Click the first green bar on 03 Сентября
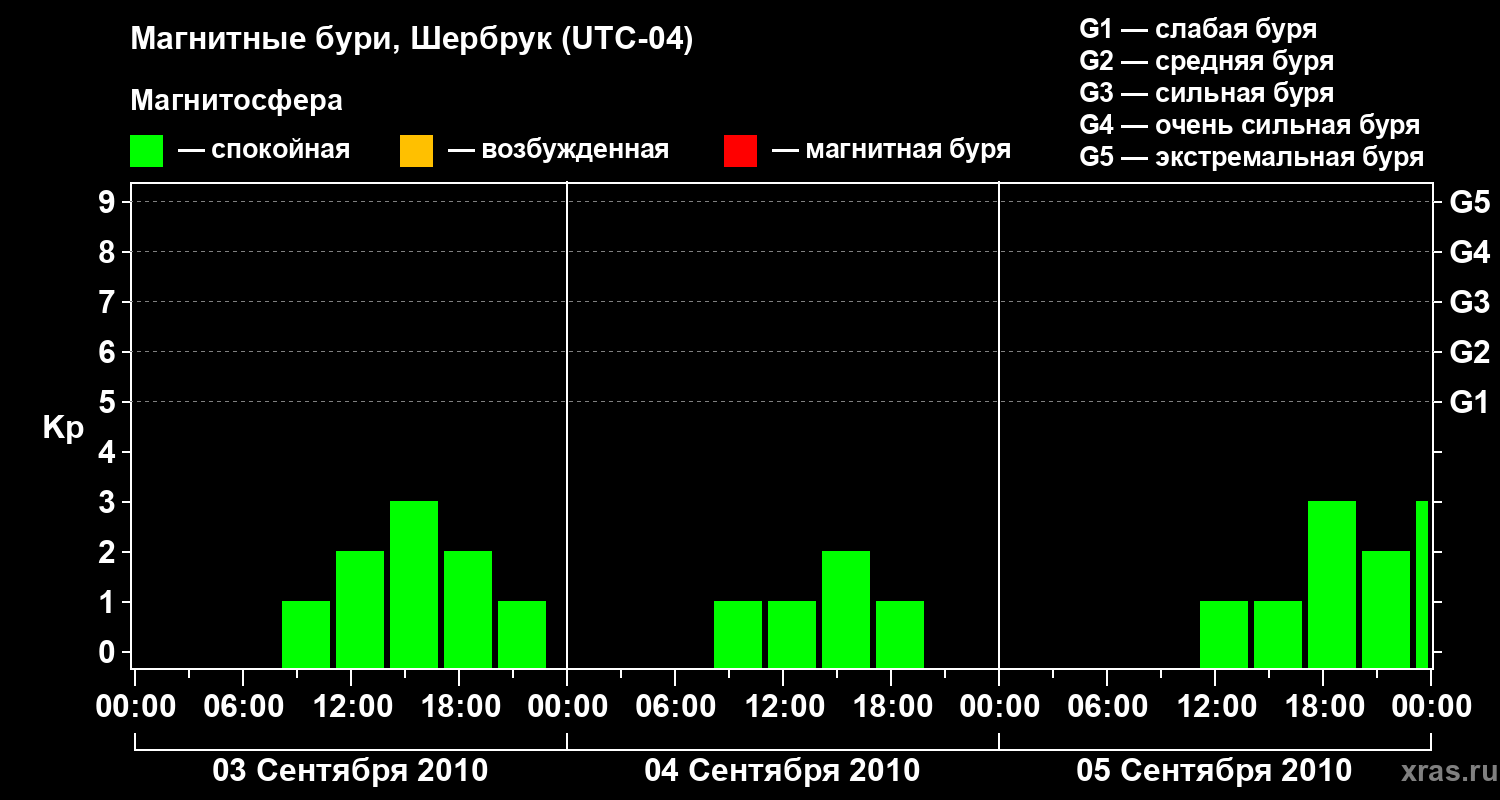Screen dimensions: 1500x800 pos(306,634)
